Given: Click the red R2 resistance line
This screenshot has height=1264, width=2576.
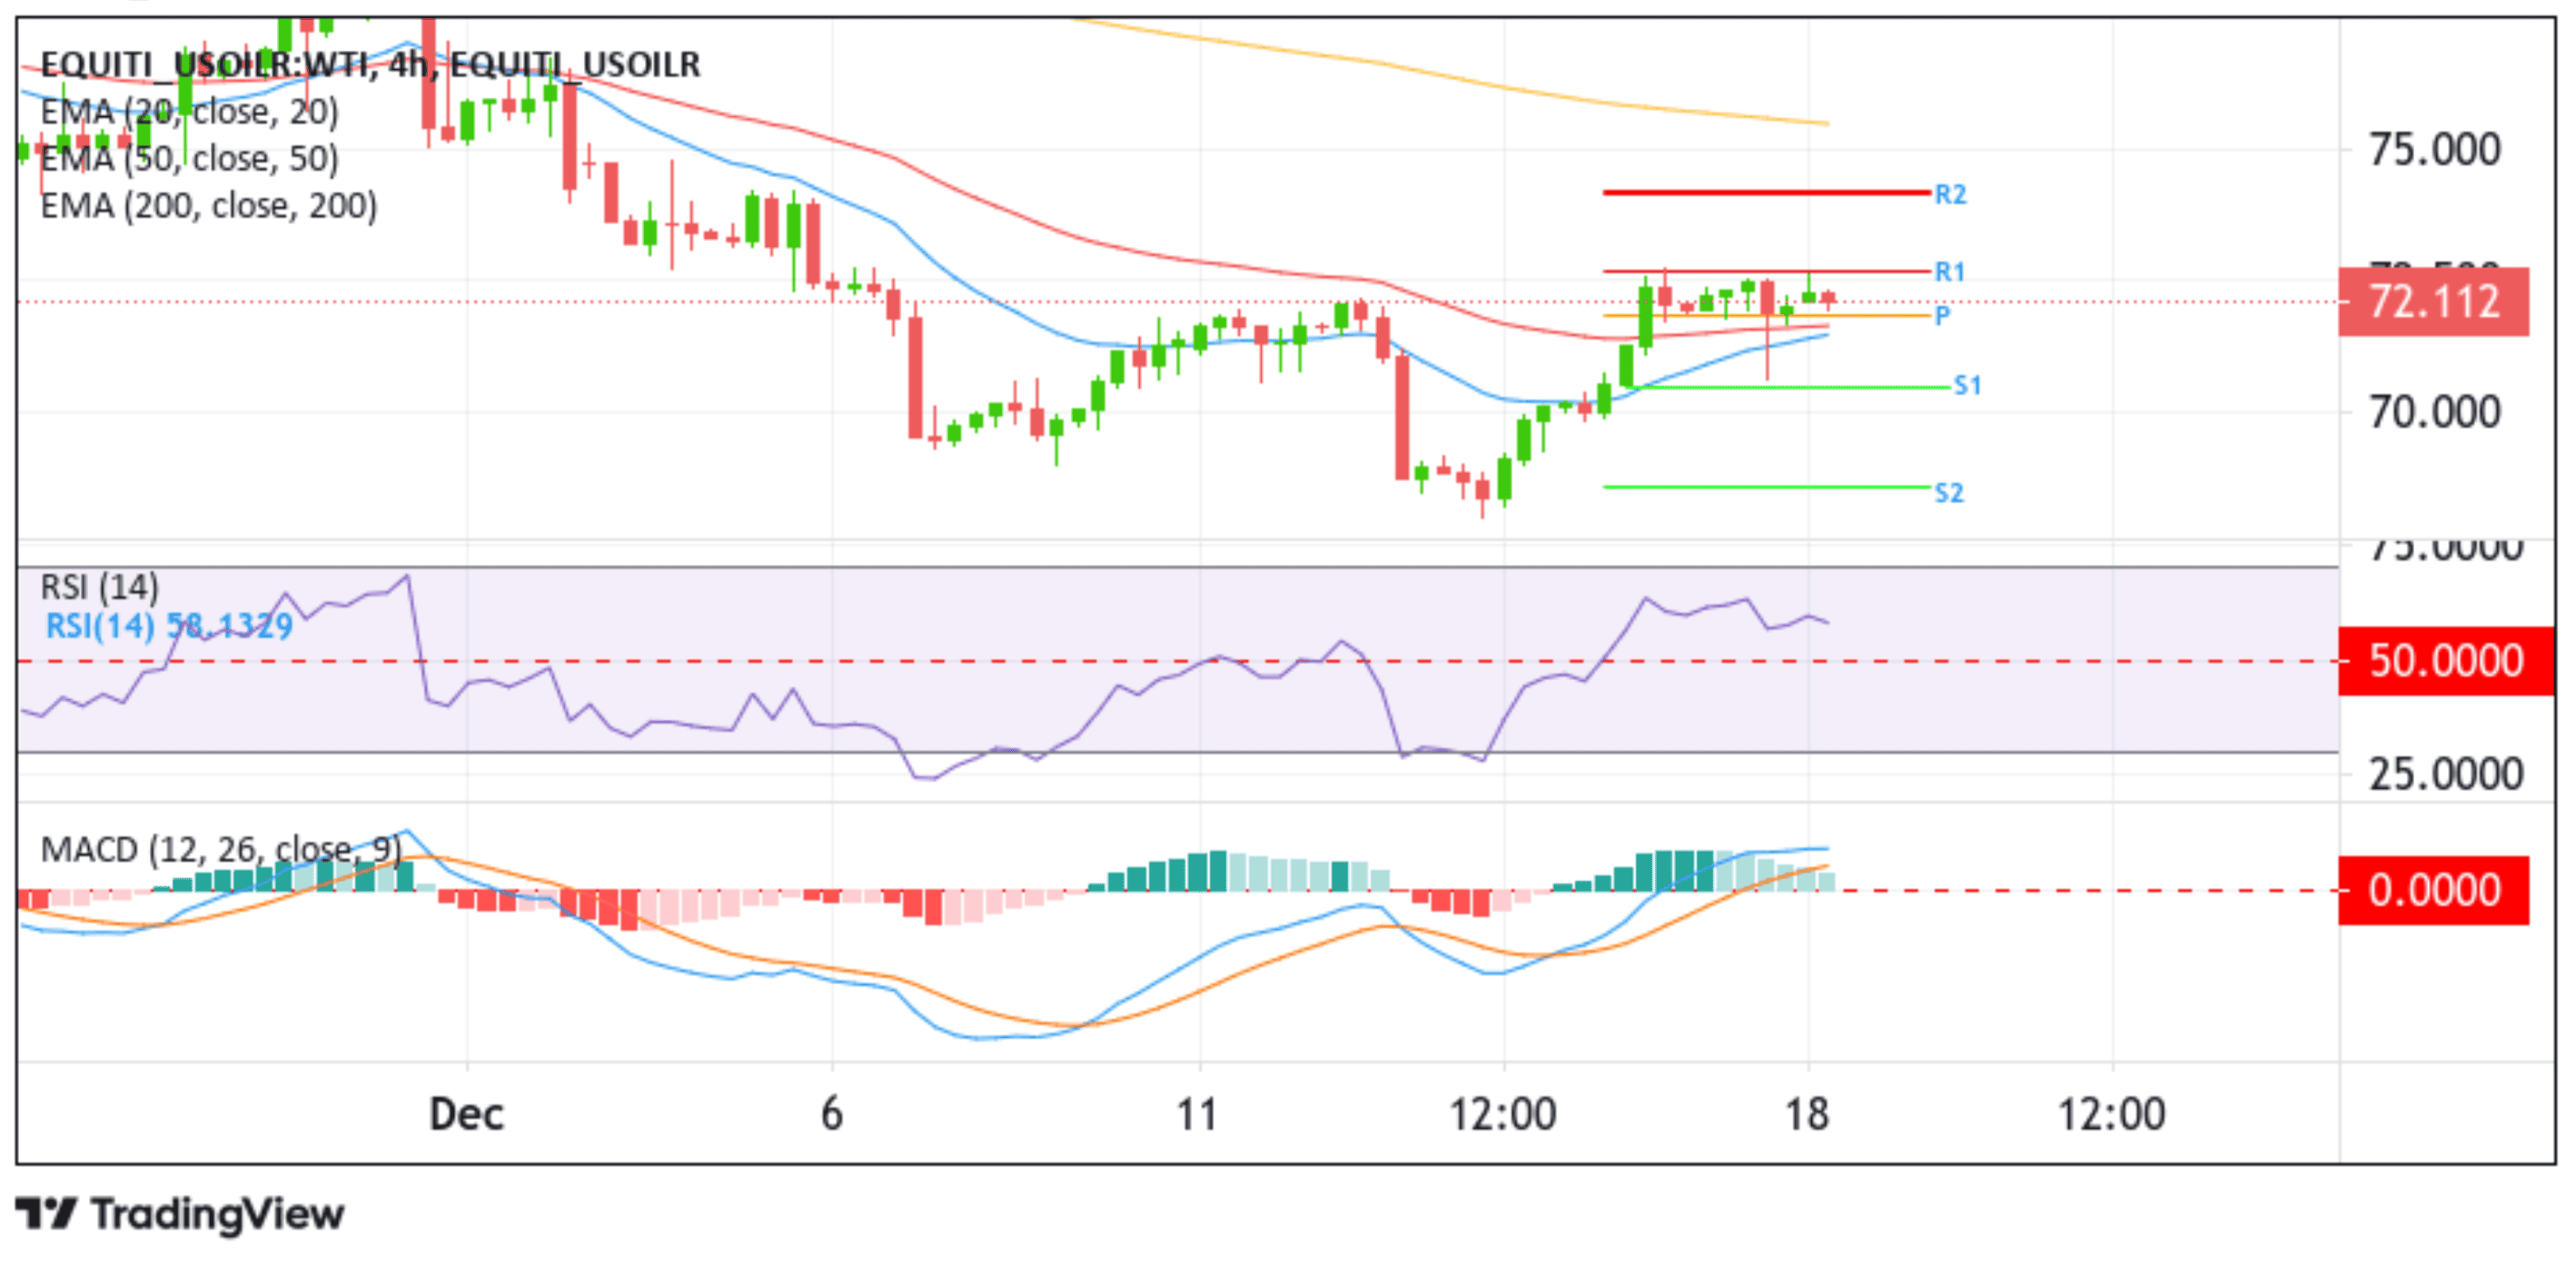Looking at the screenshot, I should coord(1766,192).
